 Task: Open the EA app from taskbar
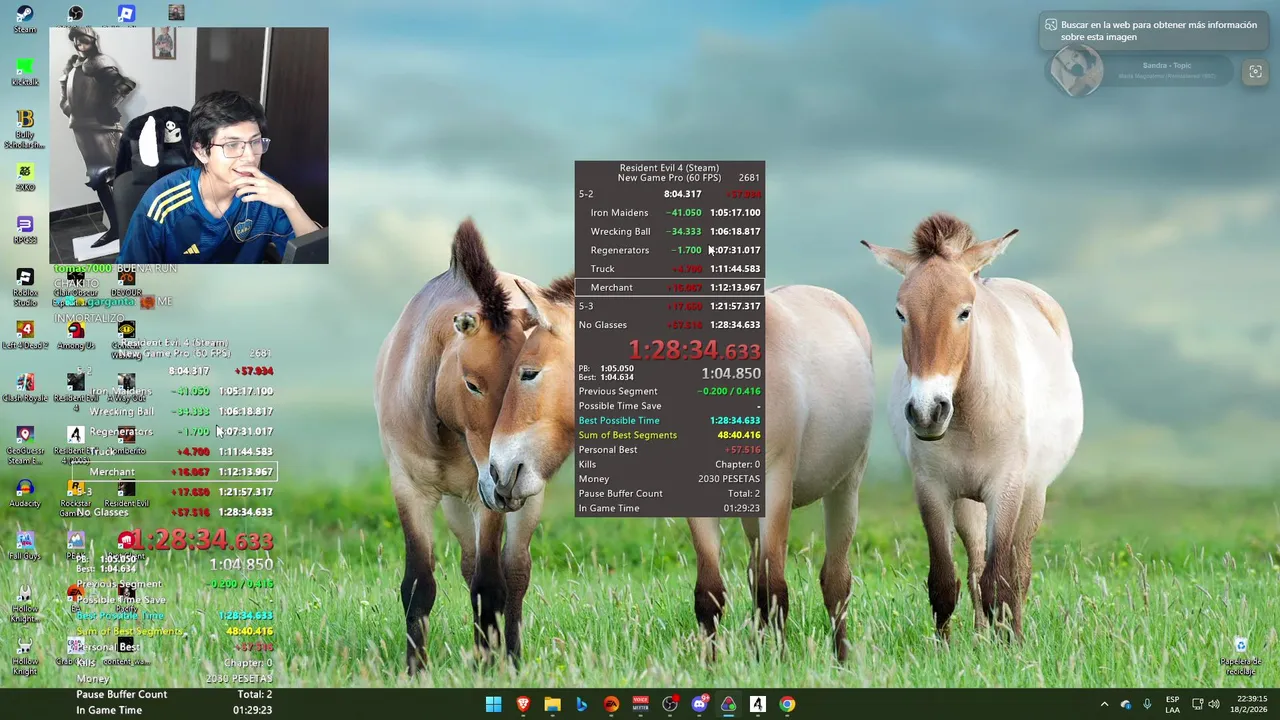pyautogui.click(x=611, y=704)
